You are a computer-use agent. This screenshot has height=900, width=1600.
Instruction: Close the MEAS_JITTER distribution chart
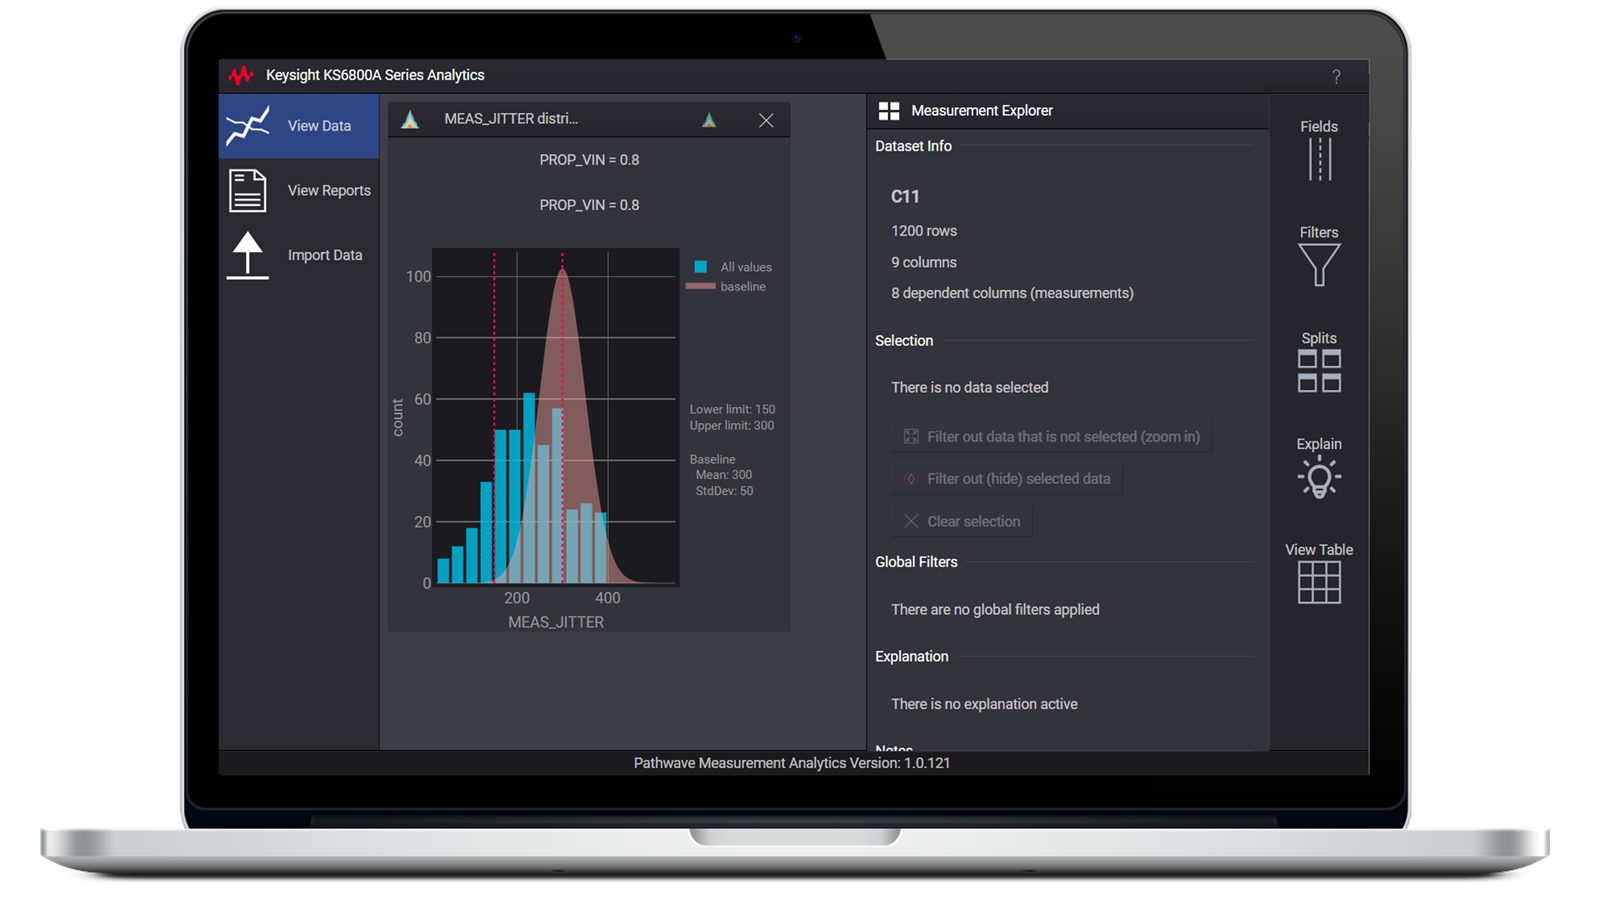pos(766,121)
